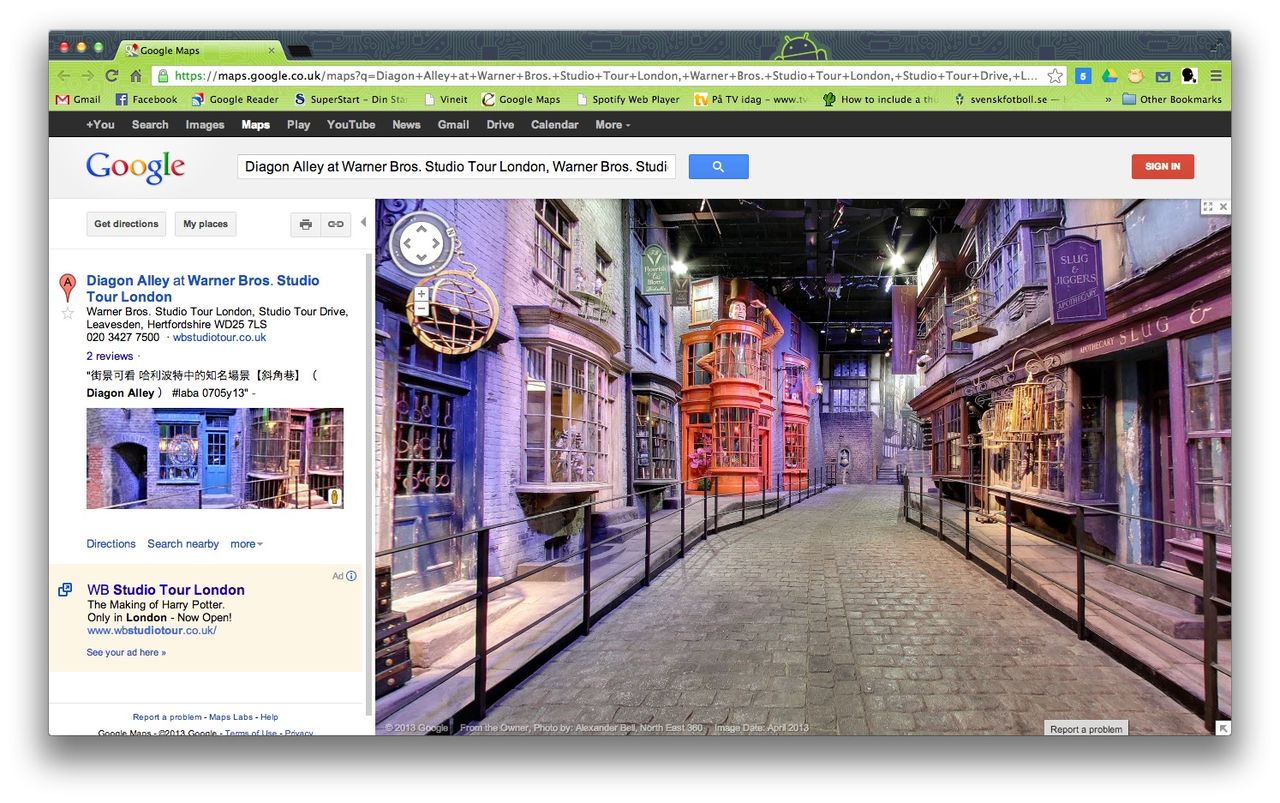
Task: Open the Facebook bookmark
Action: 146,99
